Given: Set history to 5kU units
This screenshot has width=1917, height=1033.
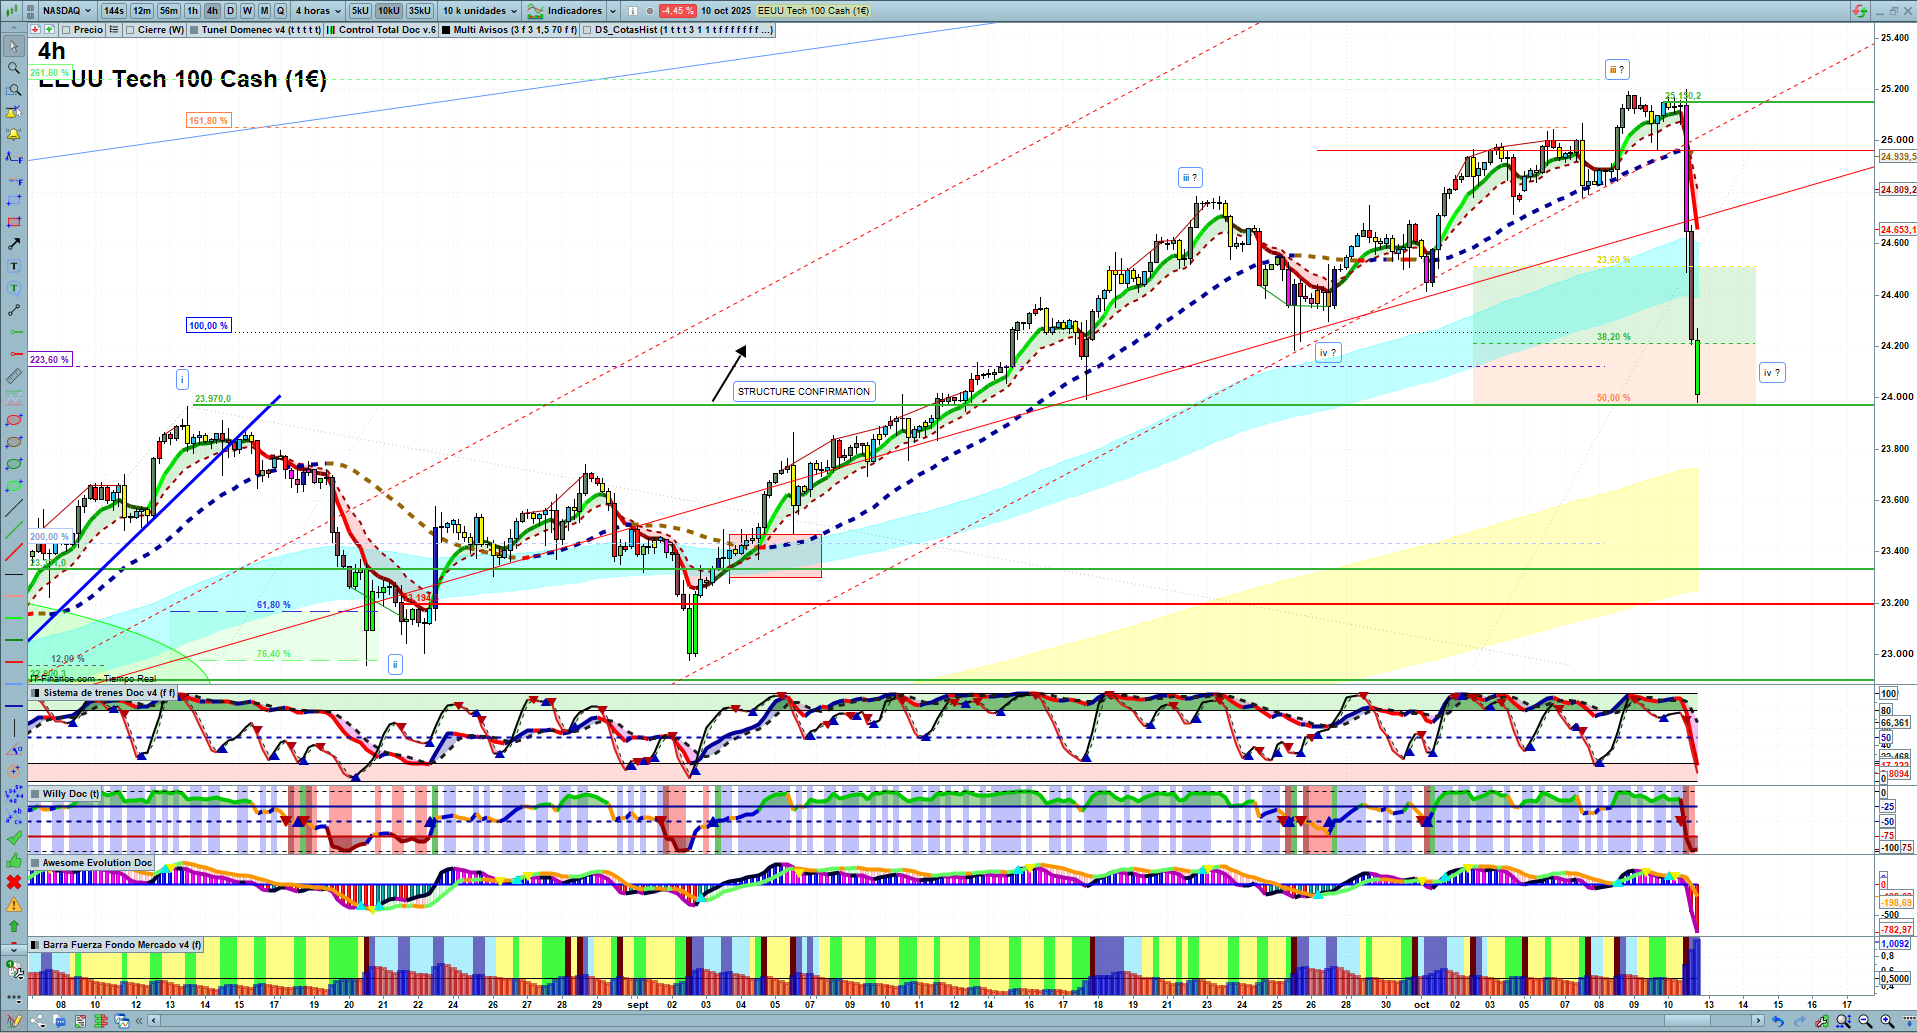Looking at the screenshot, I should 360,11.
